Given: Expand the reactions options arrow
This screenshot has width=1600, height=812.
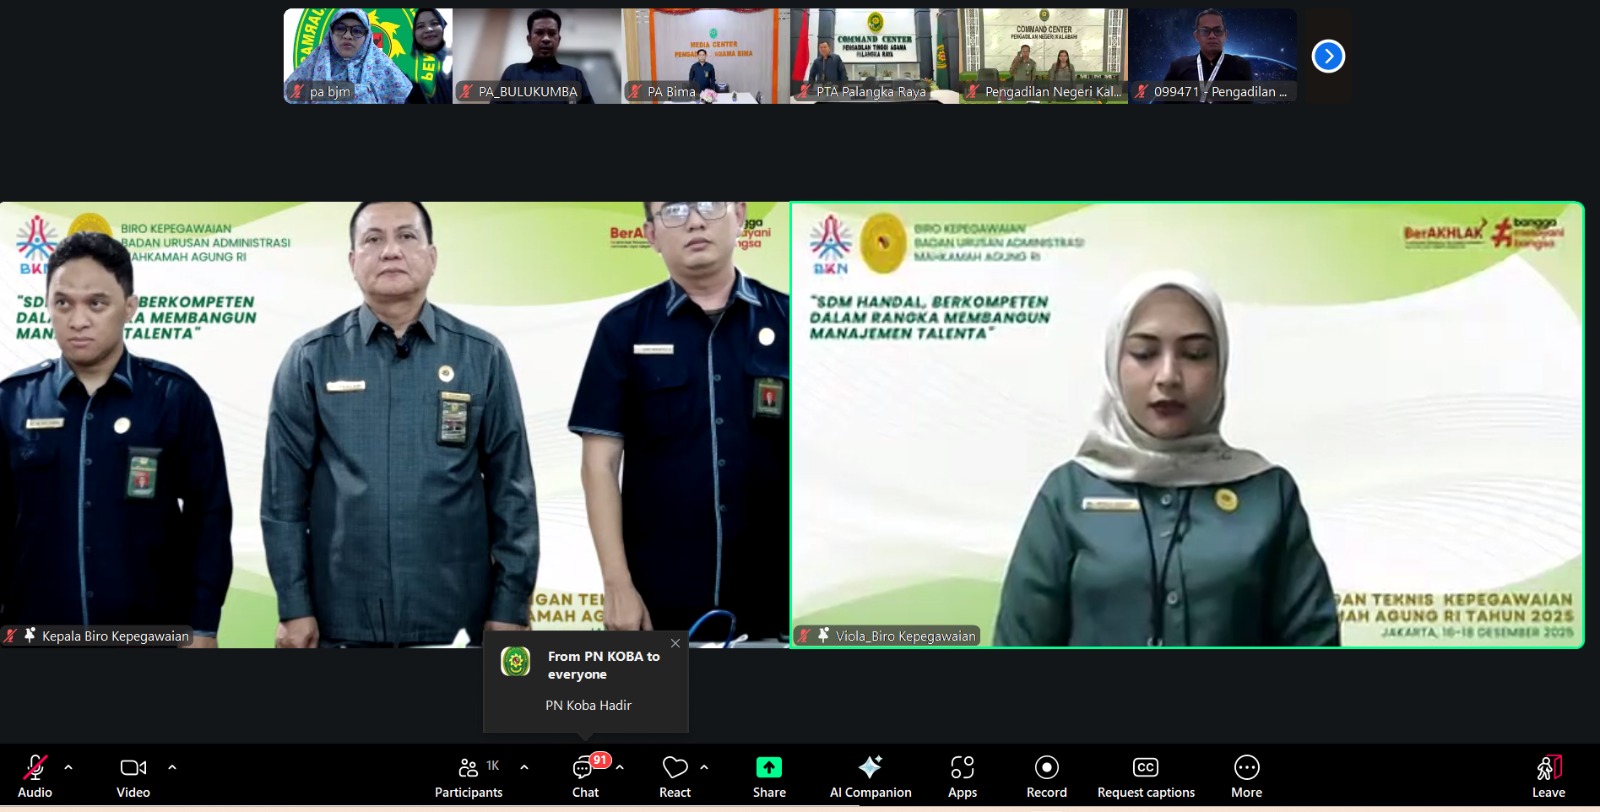Looking at the screenshot, I should coord(704,768).
